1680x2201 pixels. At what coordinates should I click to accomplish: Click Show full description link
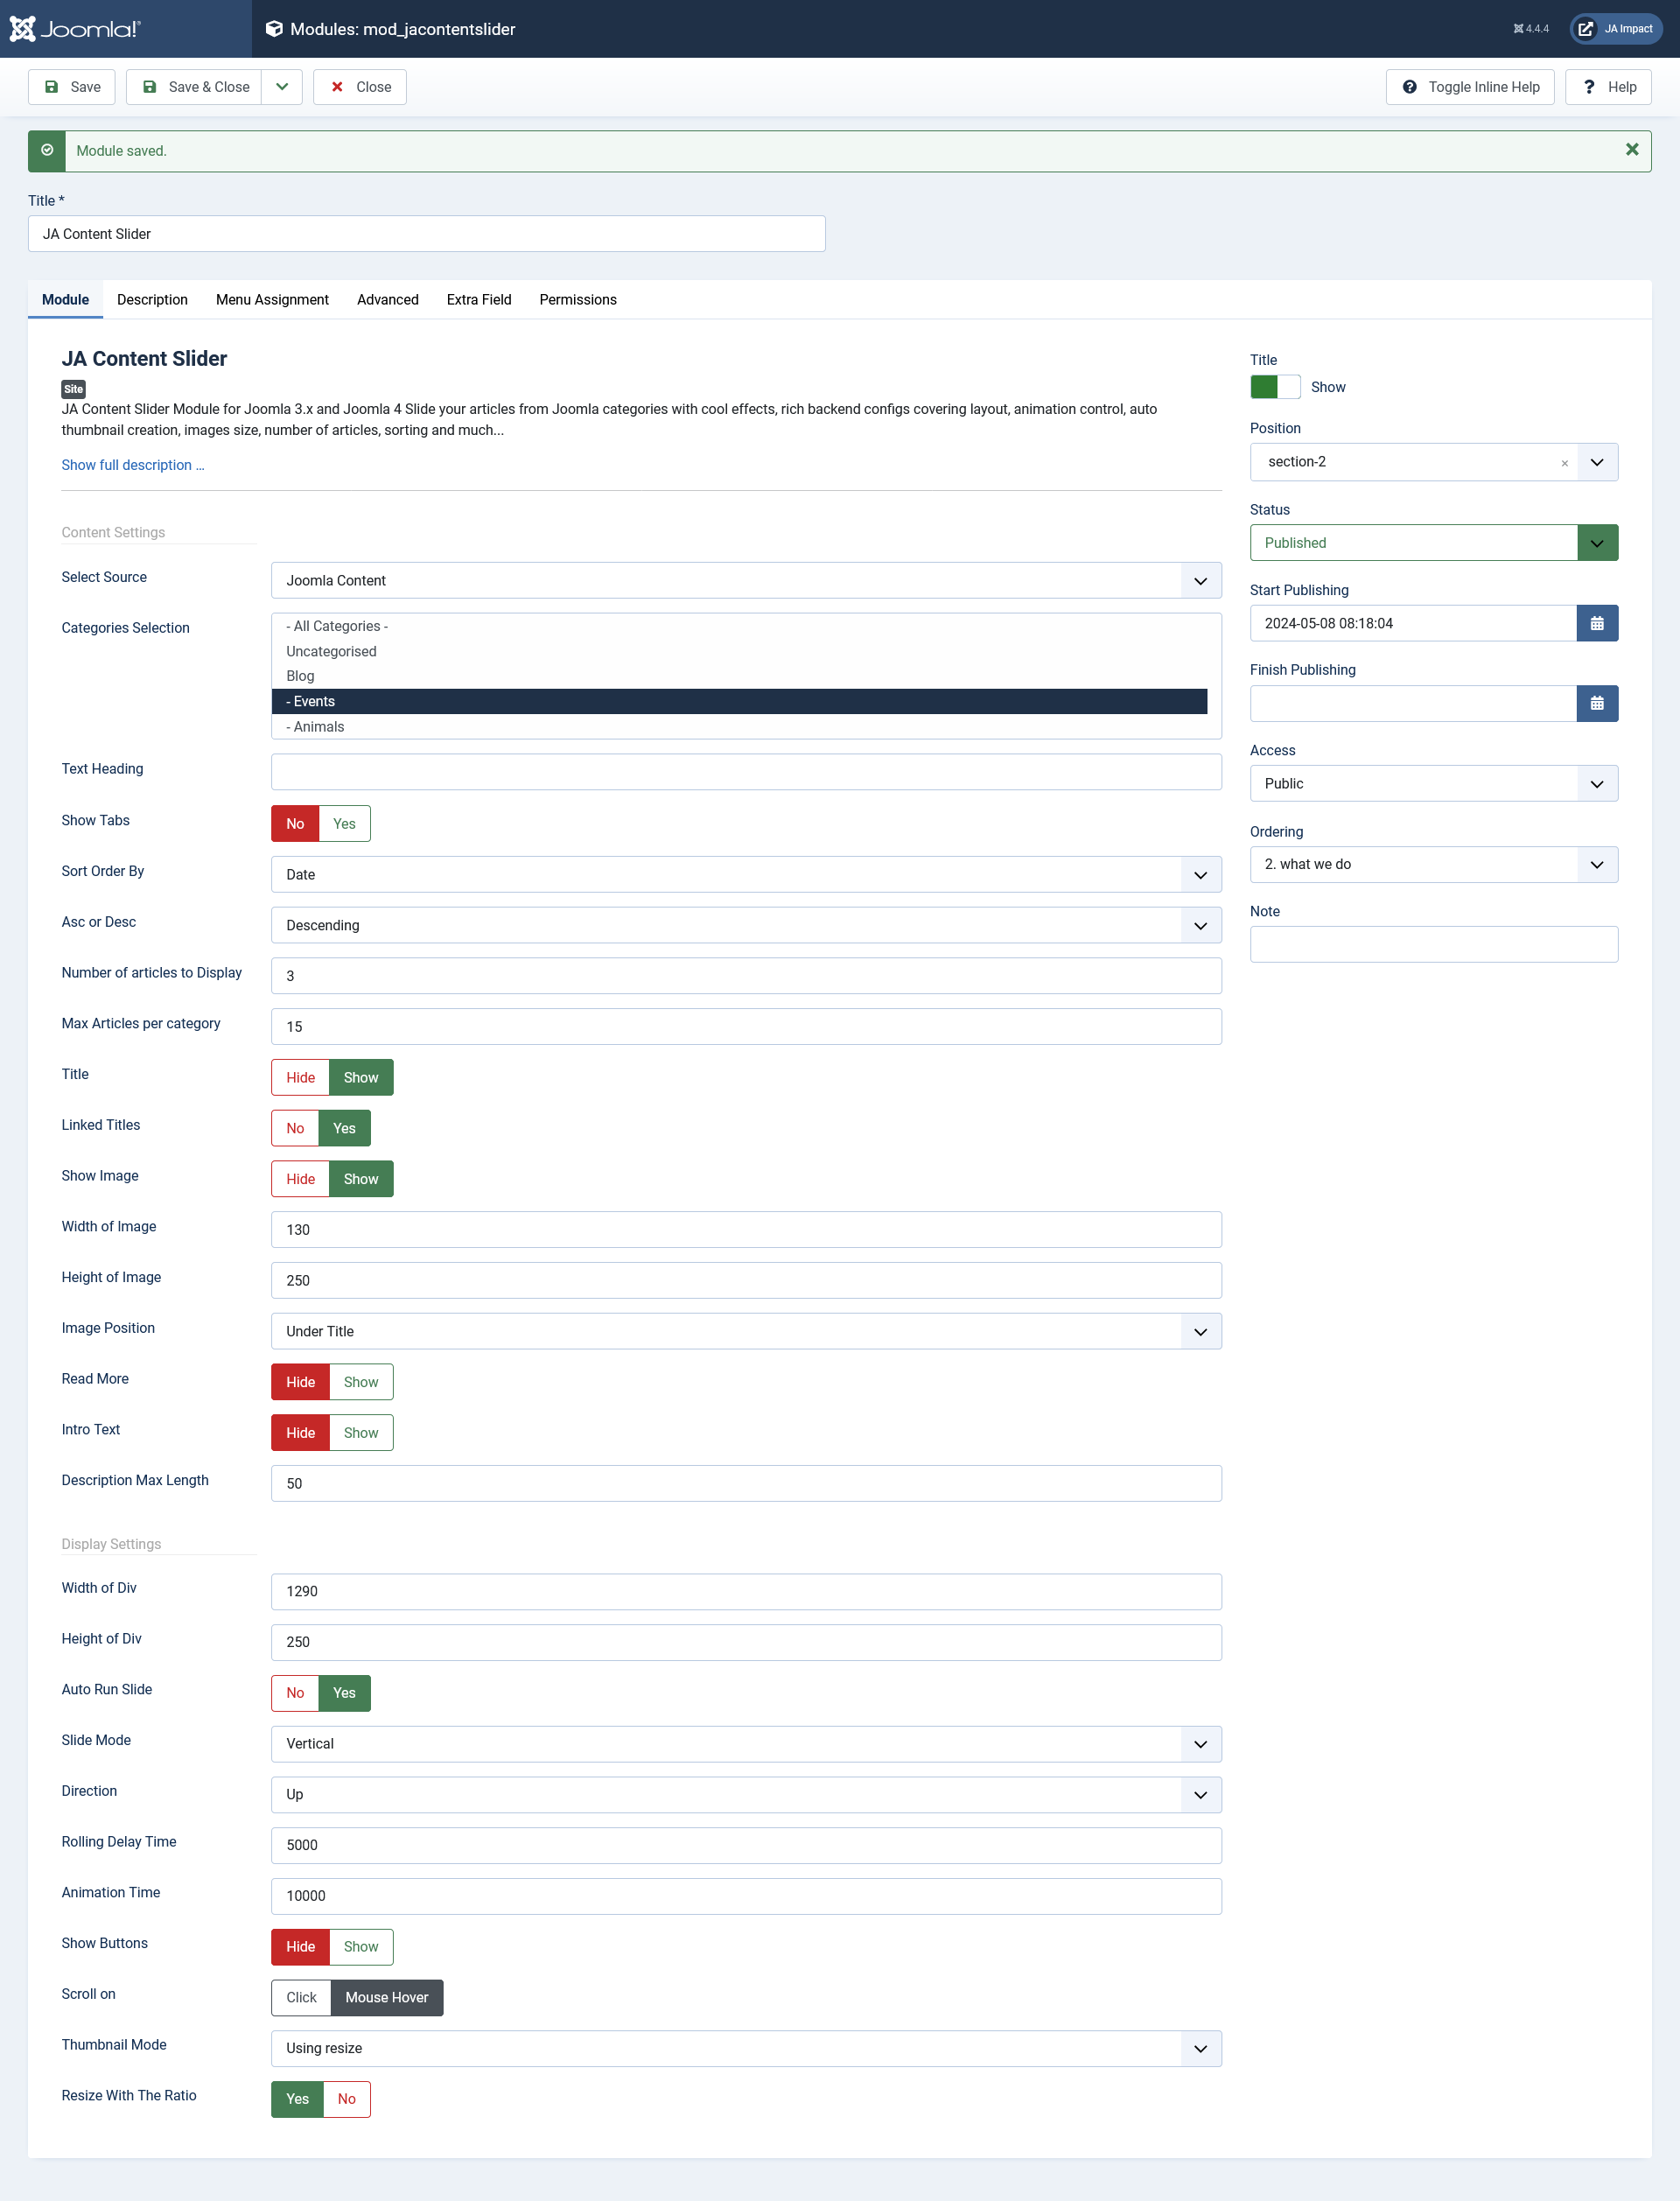[x=132, y=465]
